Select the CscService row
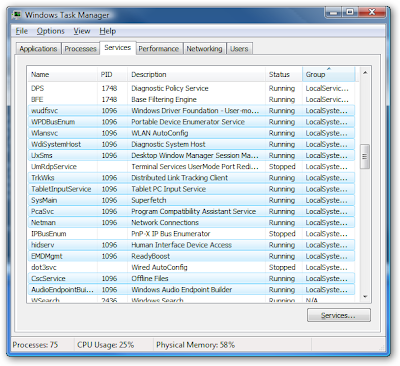 click(x=192, y=279)
